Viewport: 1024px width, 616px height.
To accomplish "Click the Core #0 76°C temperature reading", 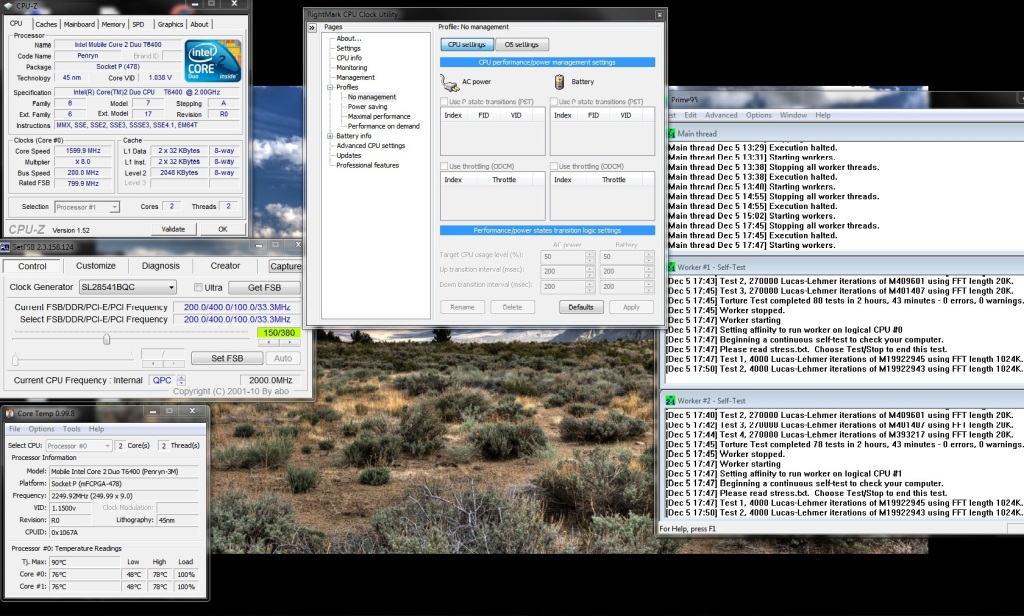I will click(85, 575).
